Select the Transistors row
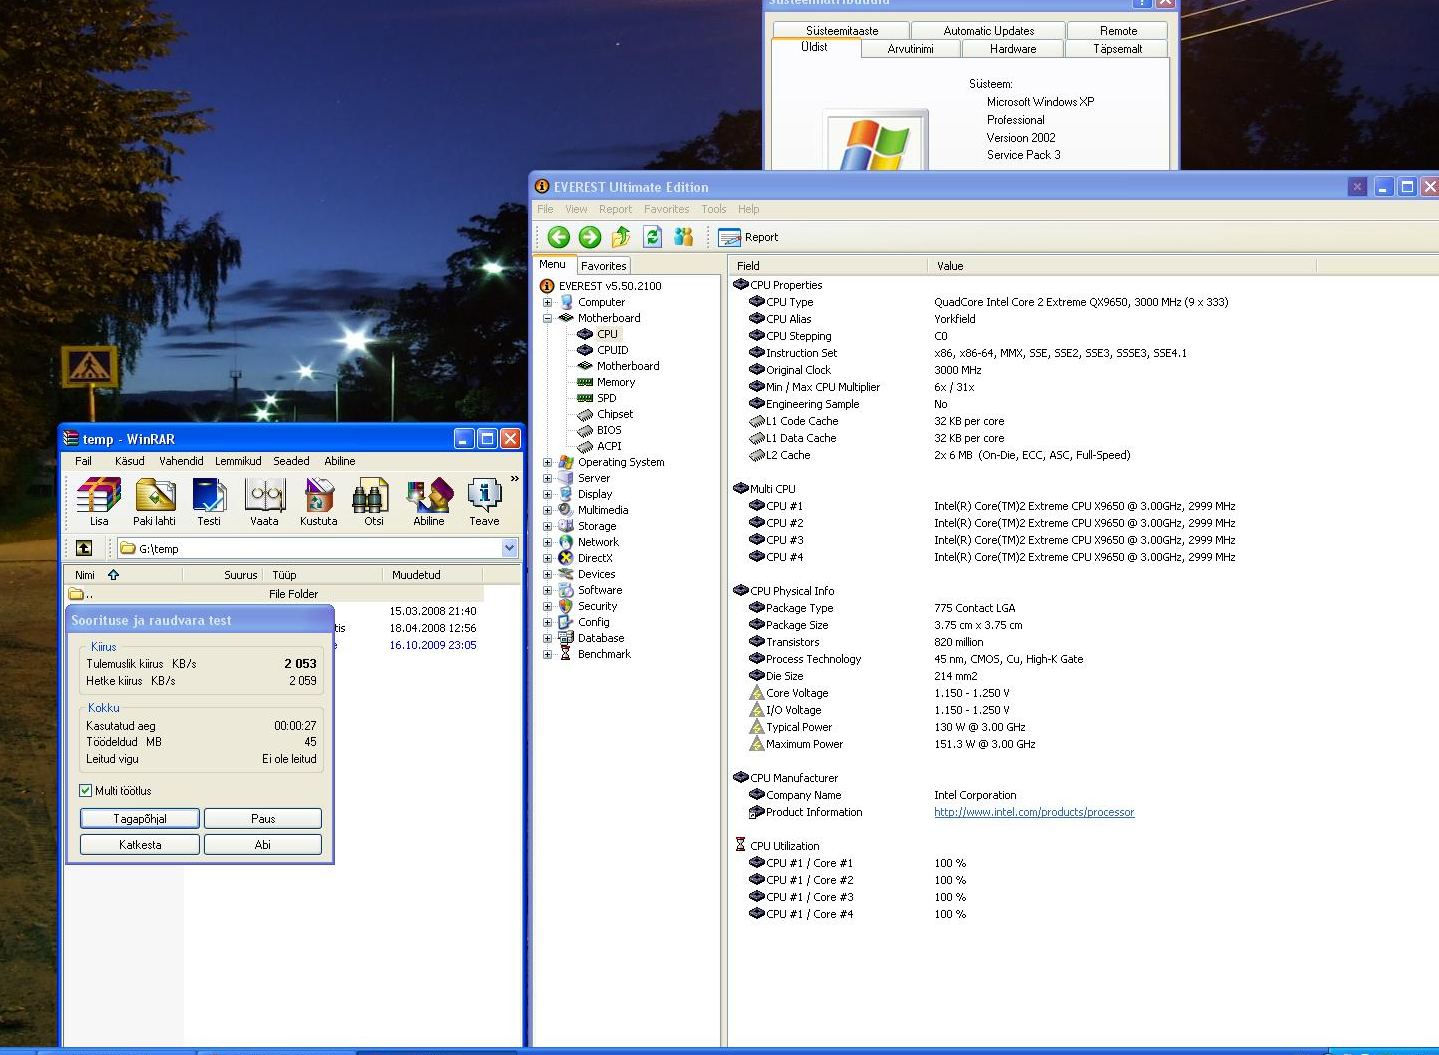This screenshot has height=1055, width=1439. 866,642
